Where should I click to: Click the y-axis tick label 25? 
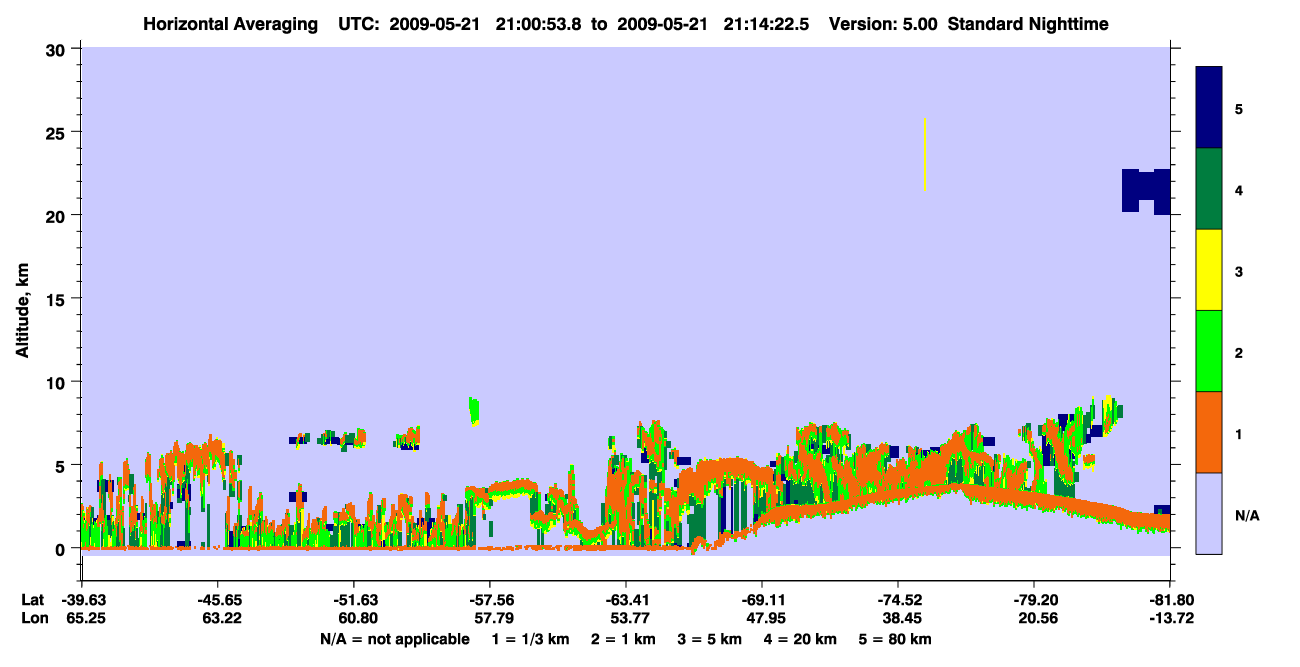(x=58, y=132)
